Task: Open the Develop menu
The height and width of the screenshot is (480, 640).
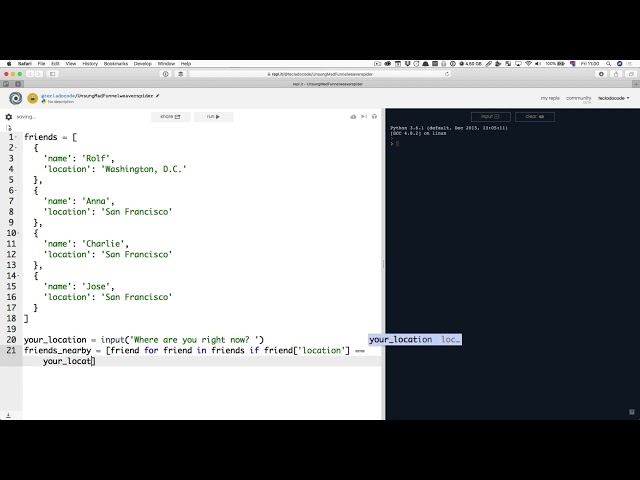Action: 142,64
